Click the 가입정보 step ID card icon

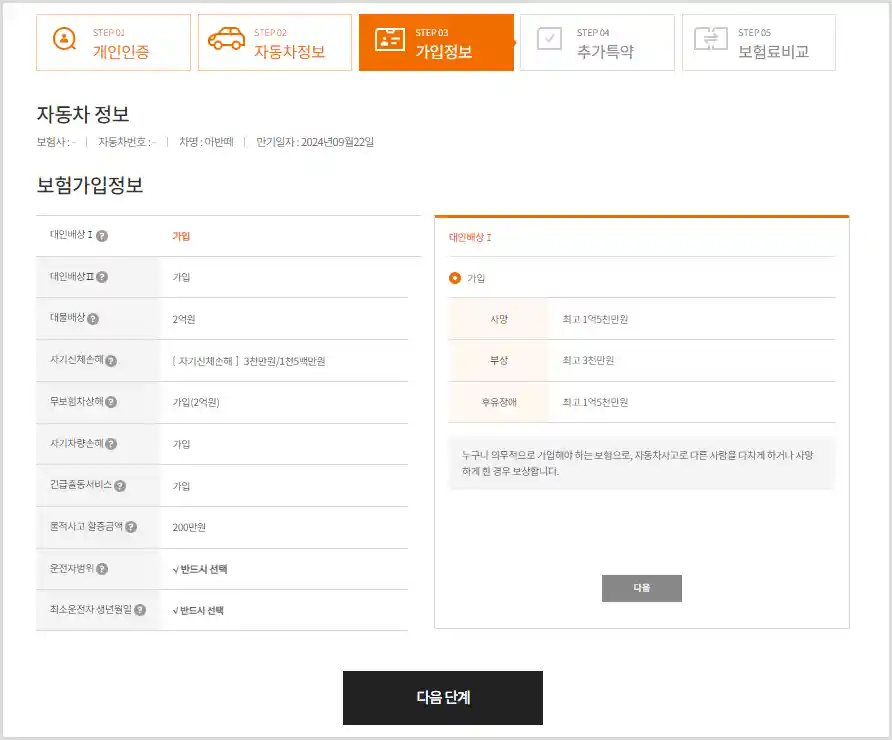[x=390, y=39]
